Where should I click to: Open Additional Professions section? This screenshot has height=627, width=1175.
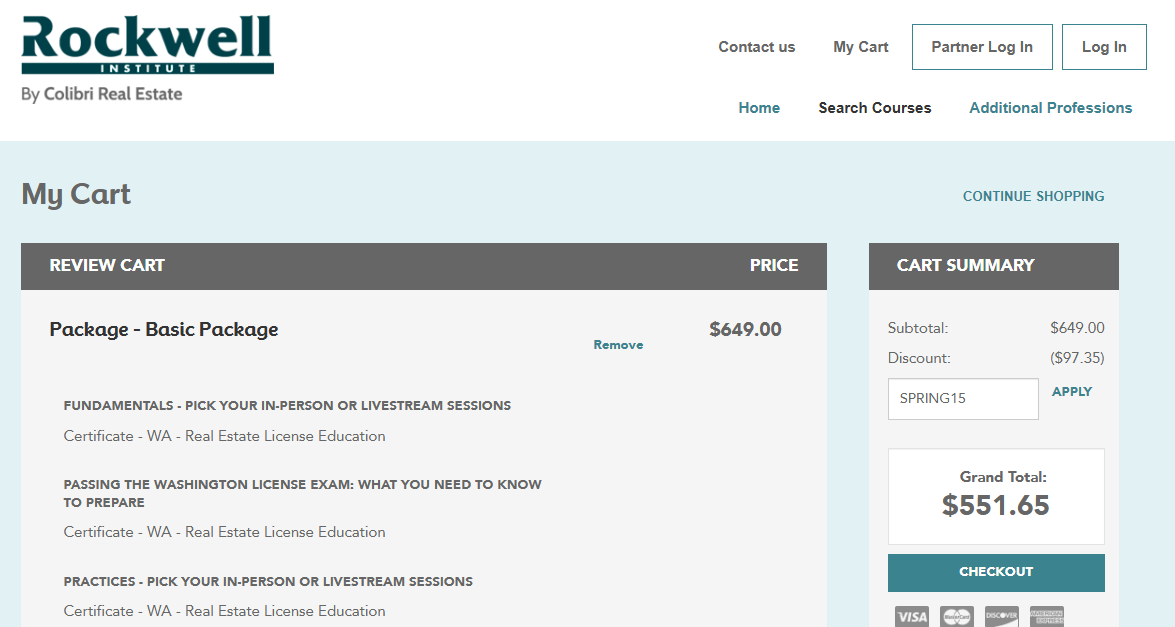point(1050,107)
